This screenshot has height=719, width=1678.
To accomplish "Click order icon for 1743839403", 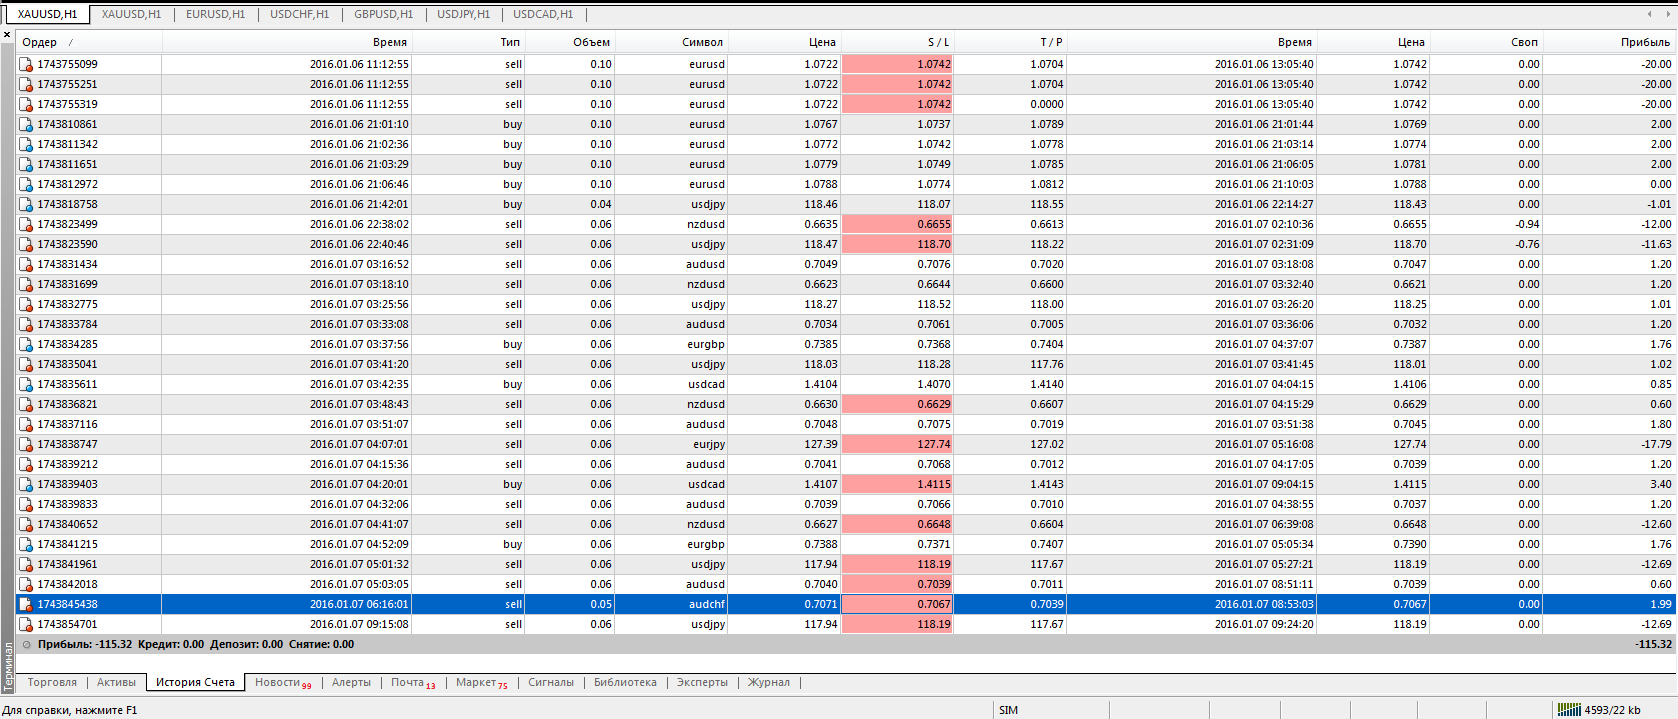I will 26,484.
